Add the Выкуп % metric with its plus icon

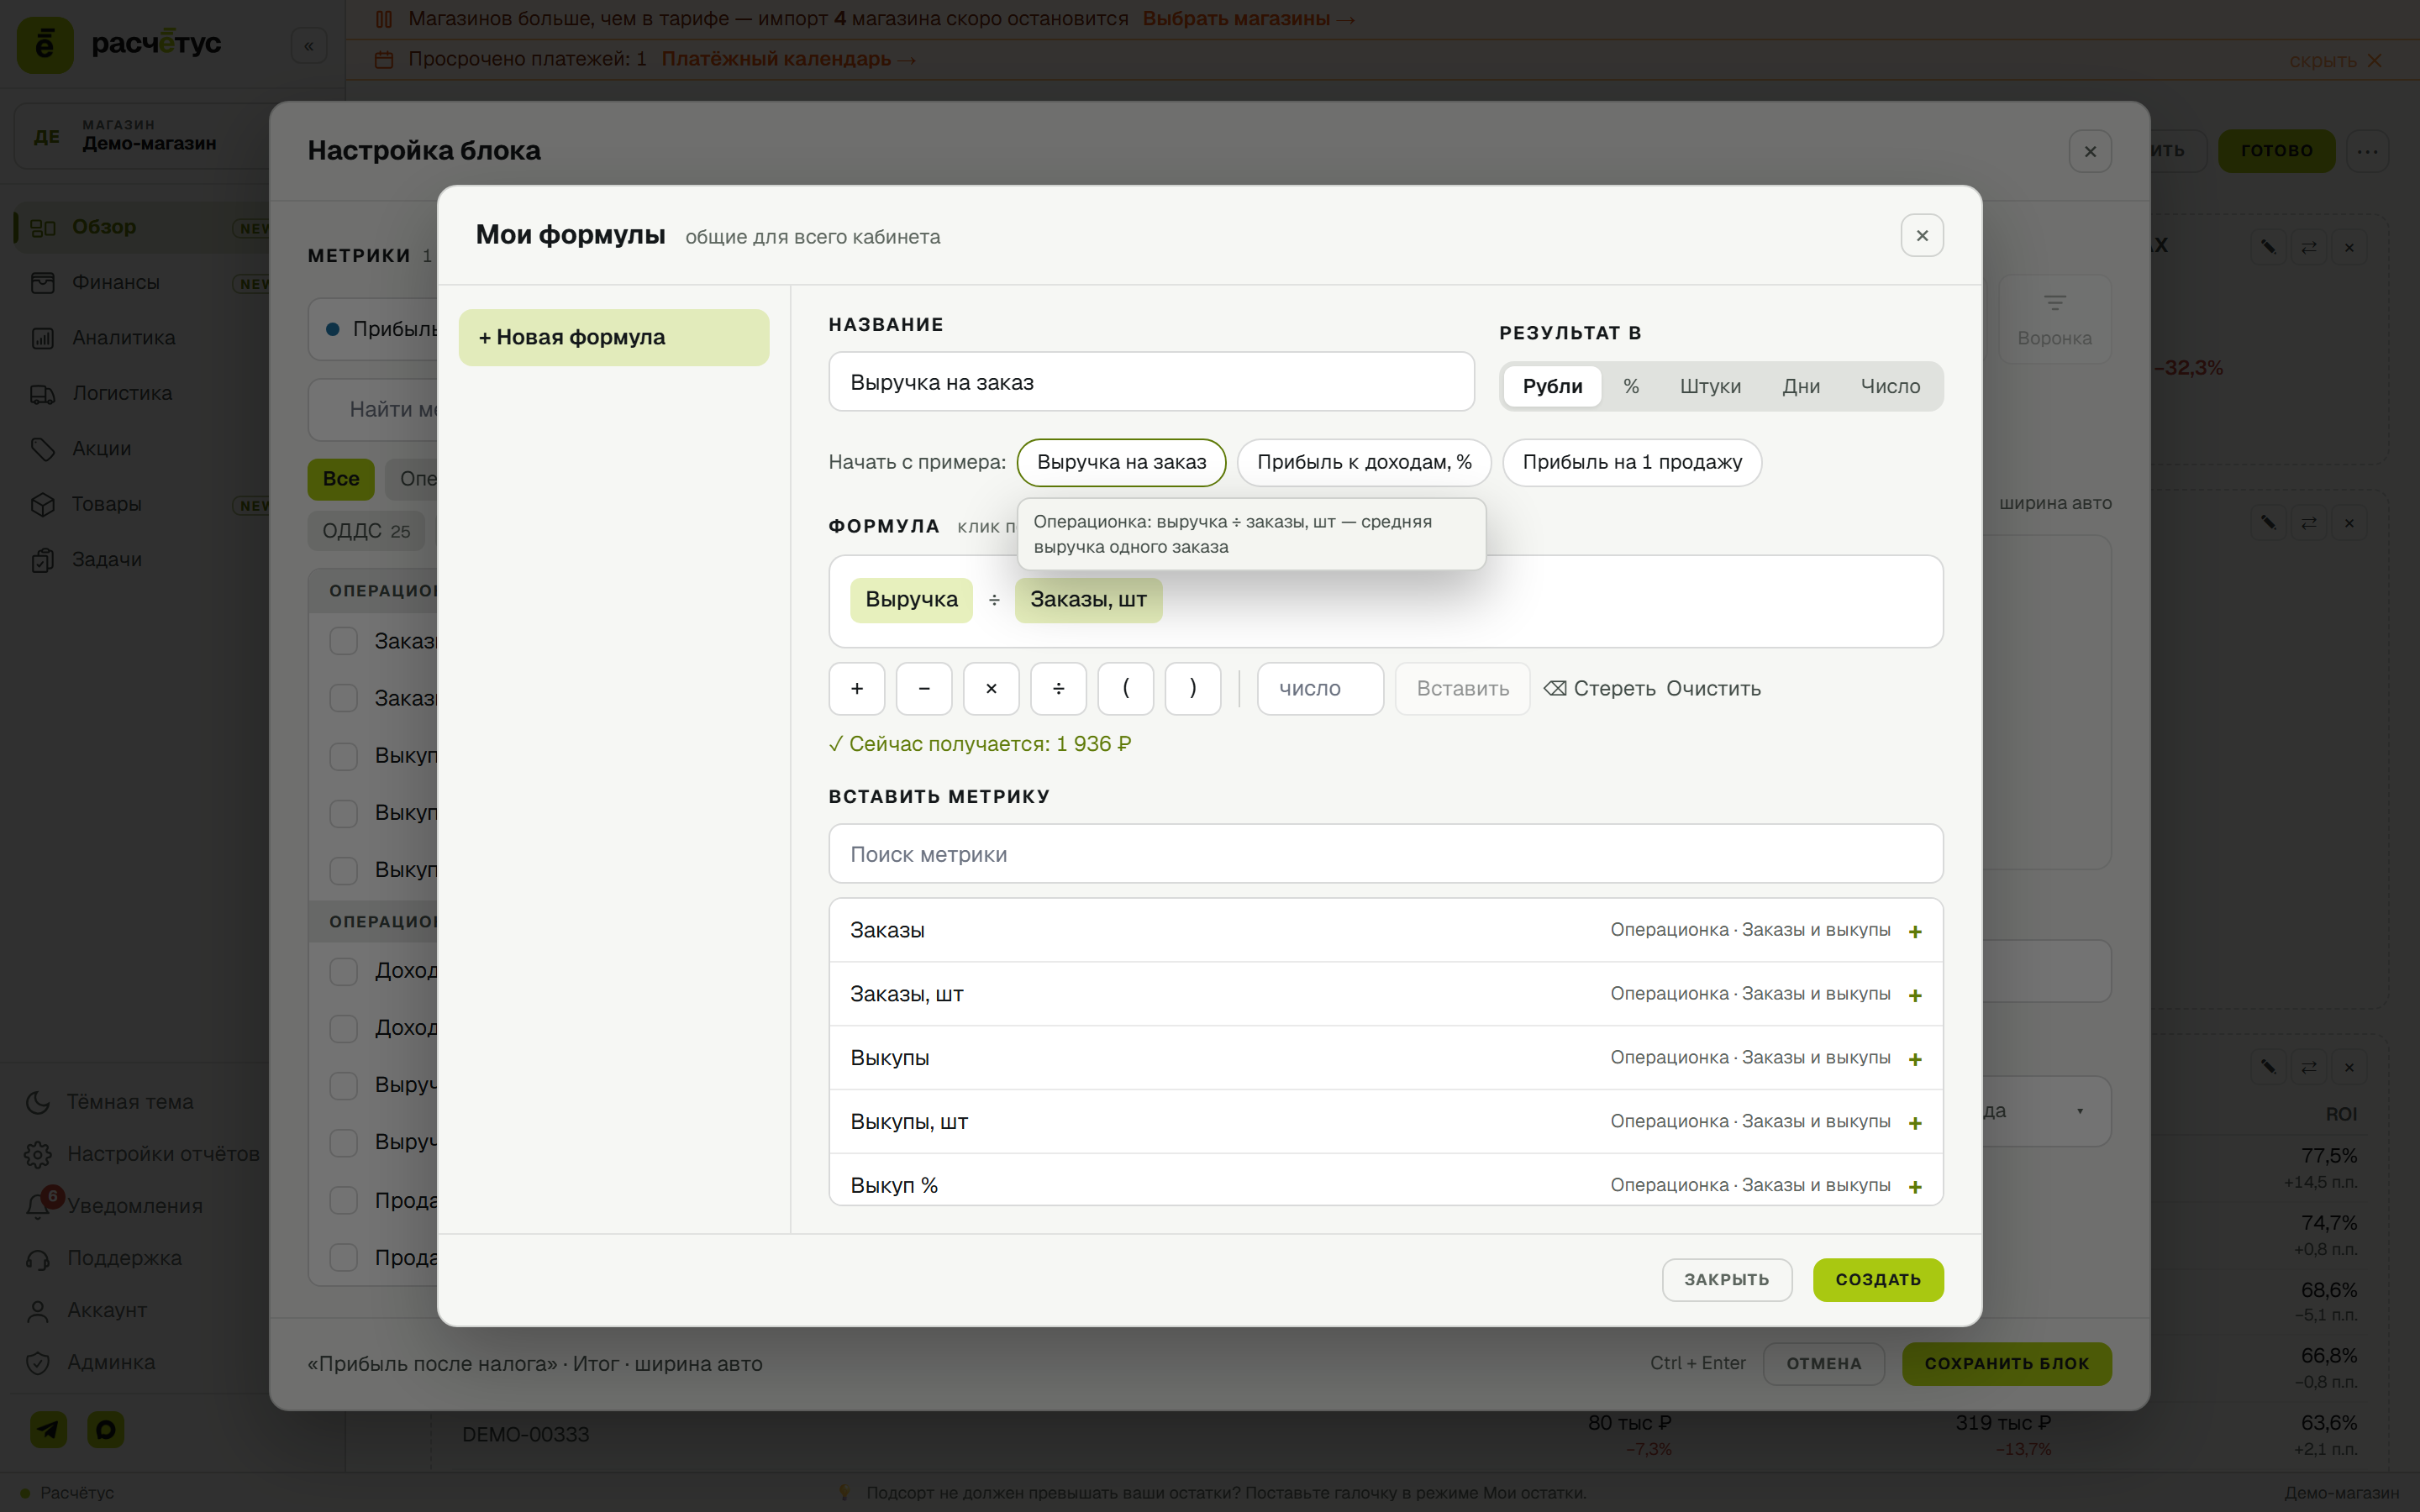point(1915,1187)
